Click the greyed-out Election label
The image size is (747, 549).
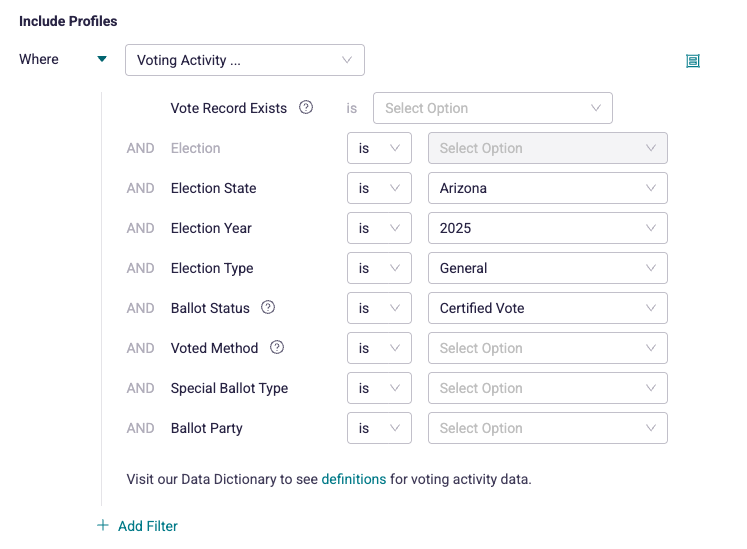195,148
